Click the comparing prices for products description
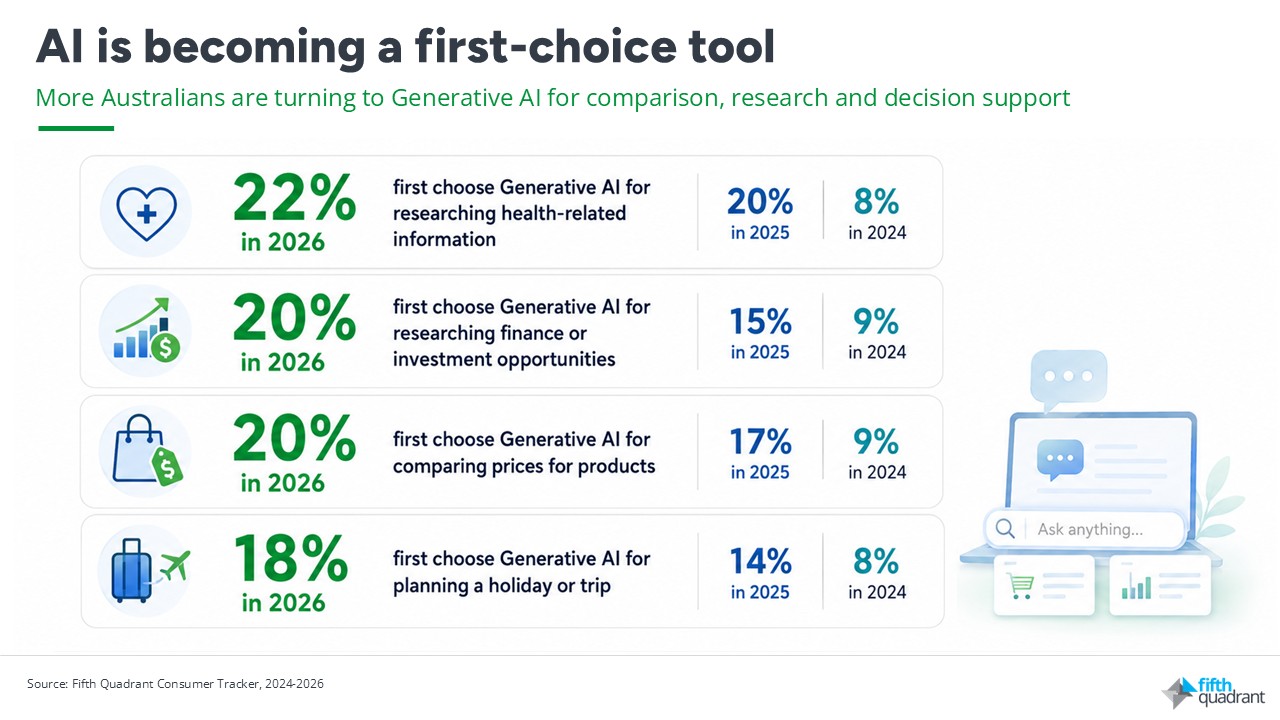The image size is (1280, 720). pyautogui.click(x=524, y=453)
